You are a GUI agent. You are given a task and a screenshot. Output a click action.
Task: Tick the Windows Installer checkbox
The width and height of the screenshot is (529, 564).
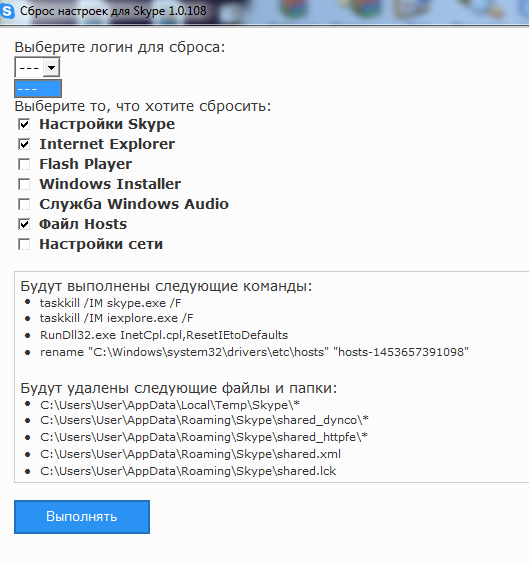pyautogui.click(x=24, y=184)
